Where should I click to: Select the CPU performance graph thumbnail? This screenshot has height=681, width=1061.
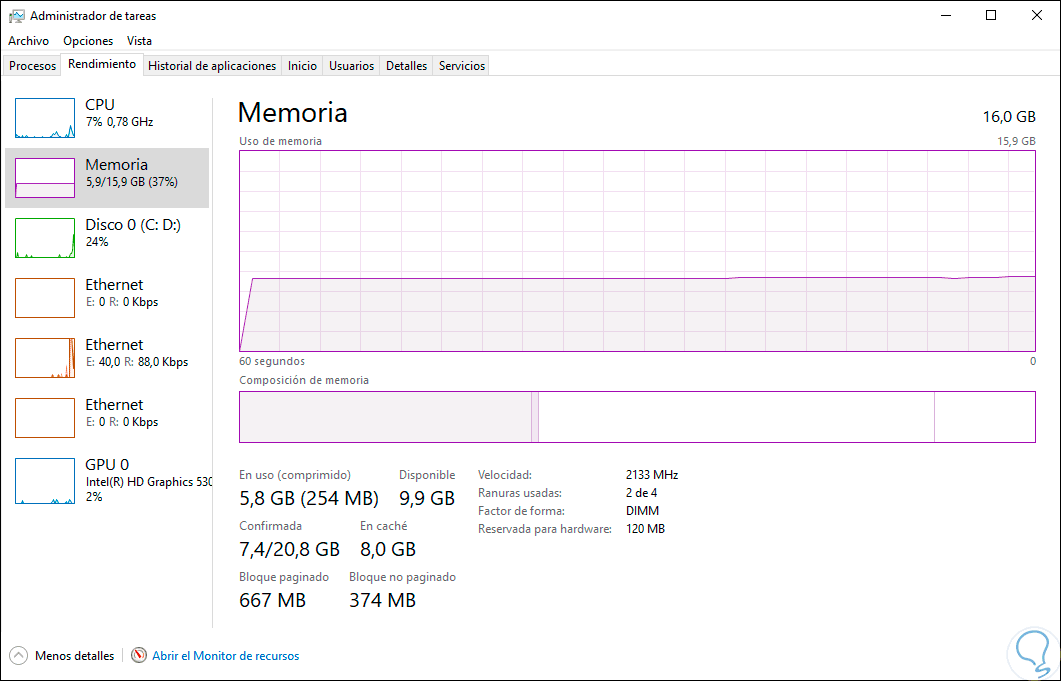coord(45,118)
